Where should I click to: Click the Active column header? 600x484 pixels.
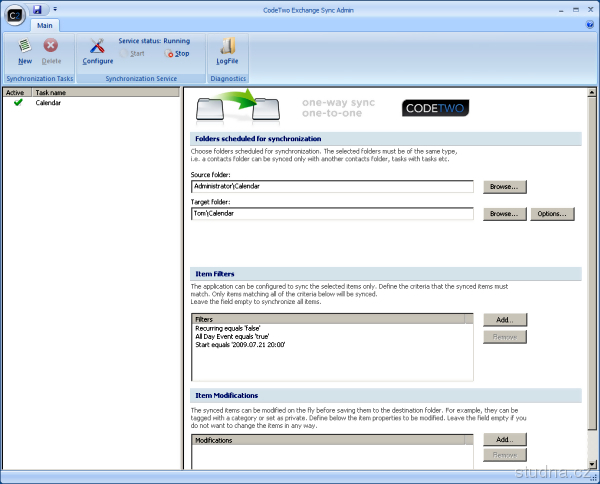(17, 93)
